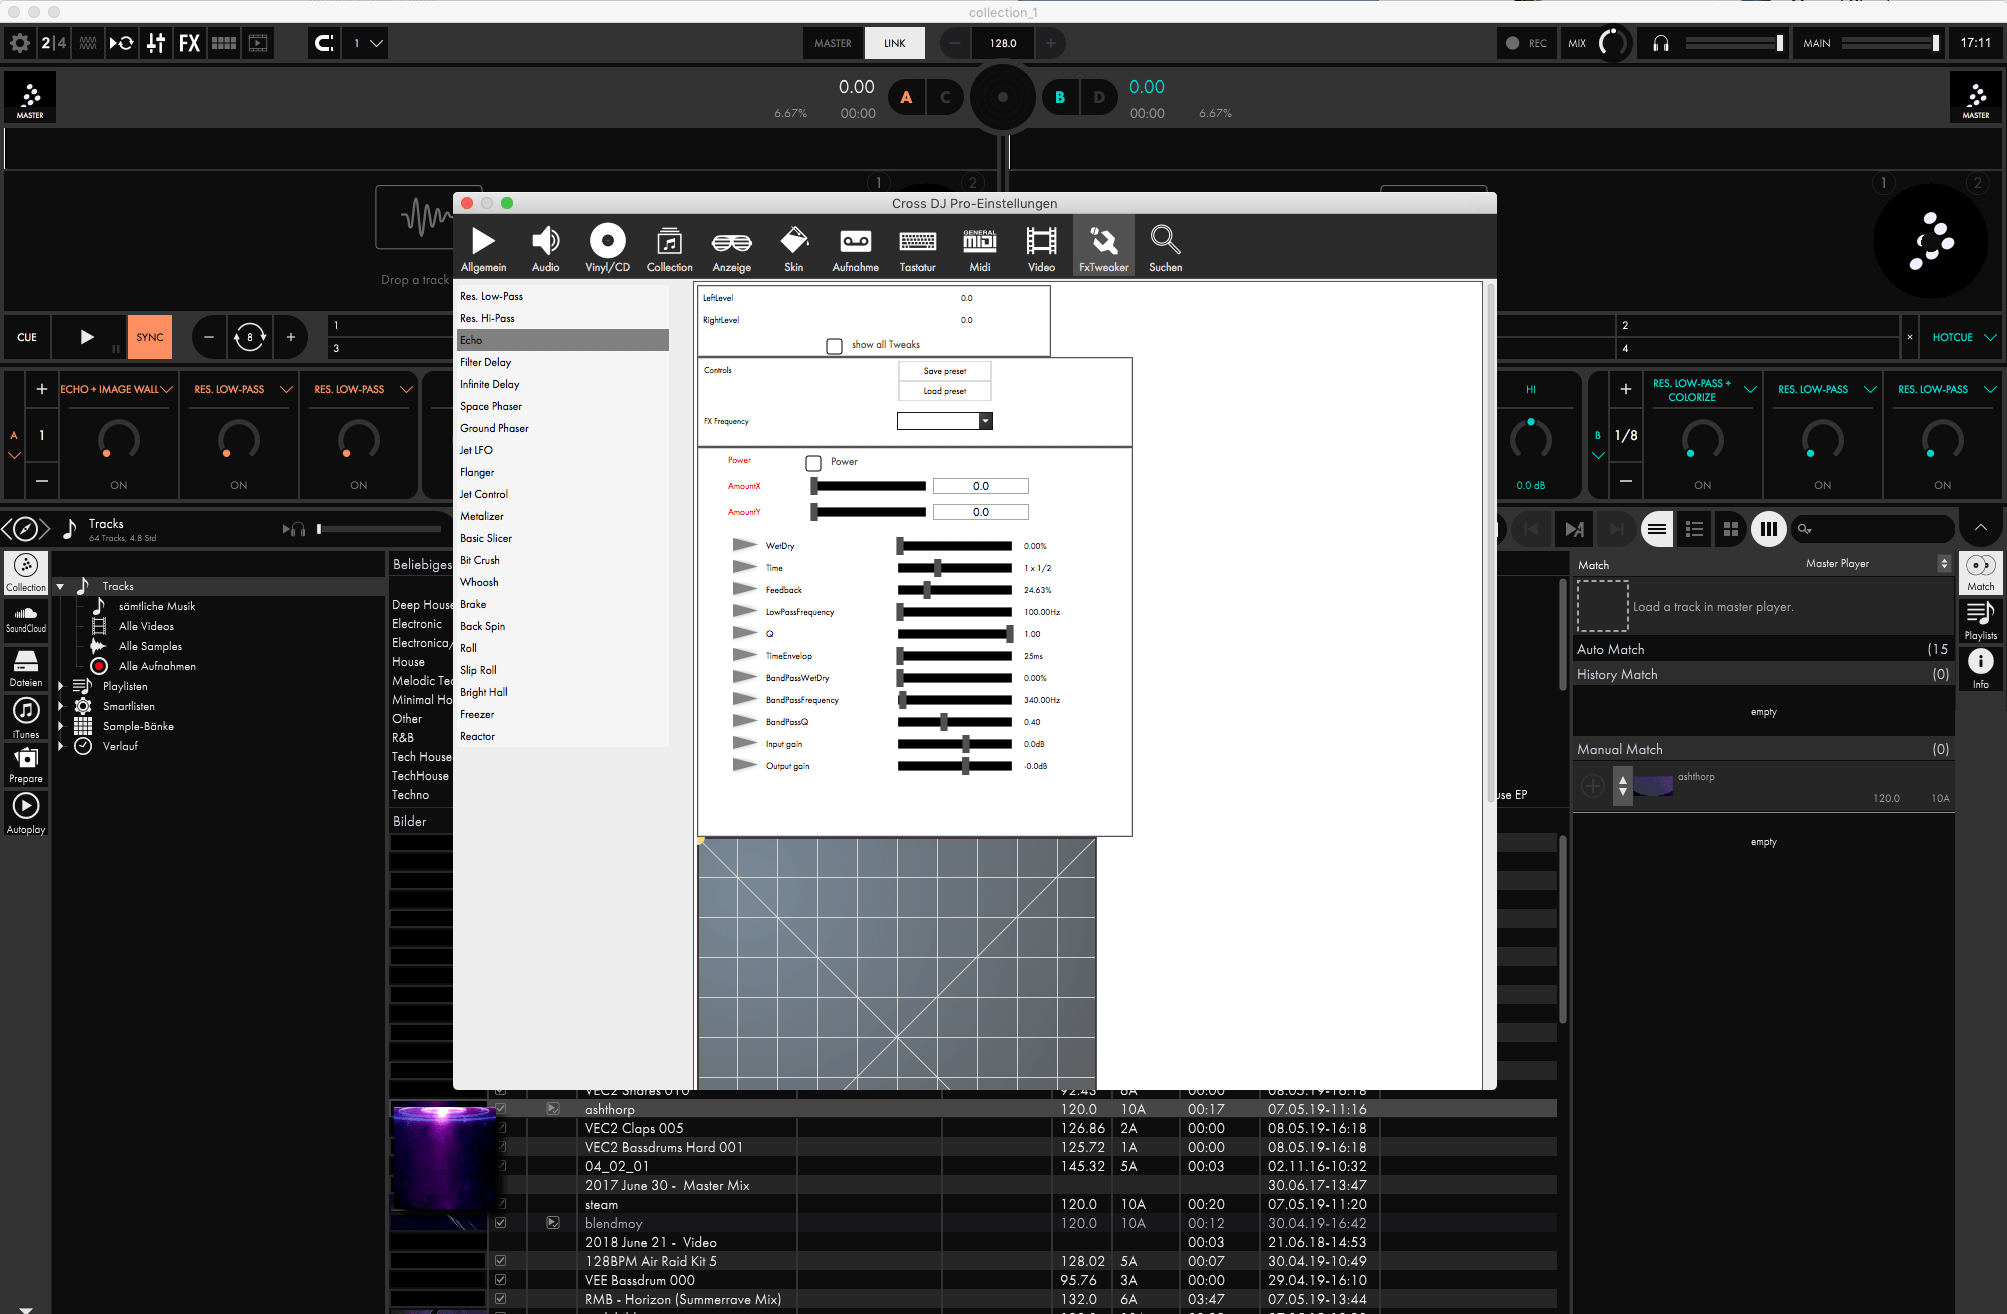Click the FX toolbar icon
The width and height of the screenshot is (2007, 1314).
189,43
